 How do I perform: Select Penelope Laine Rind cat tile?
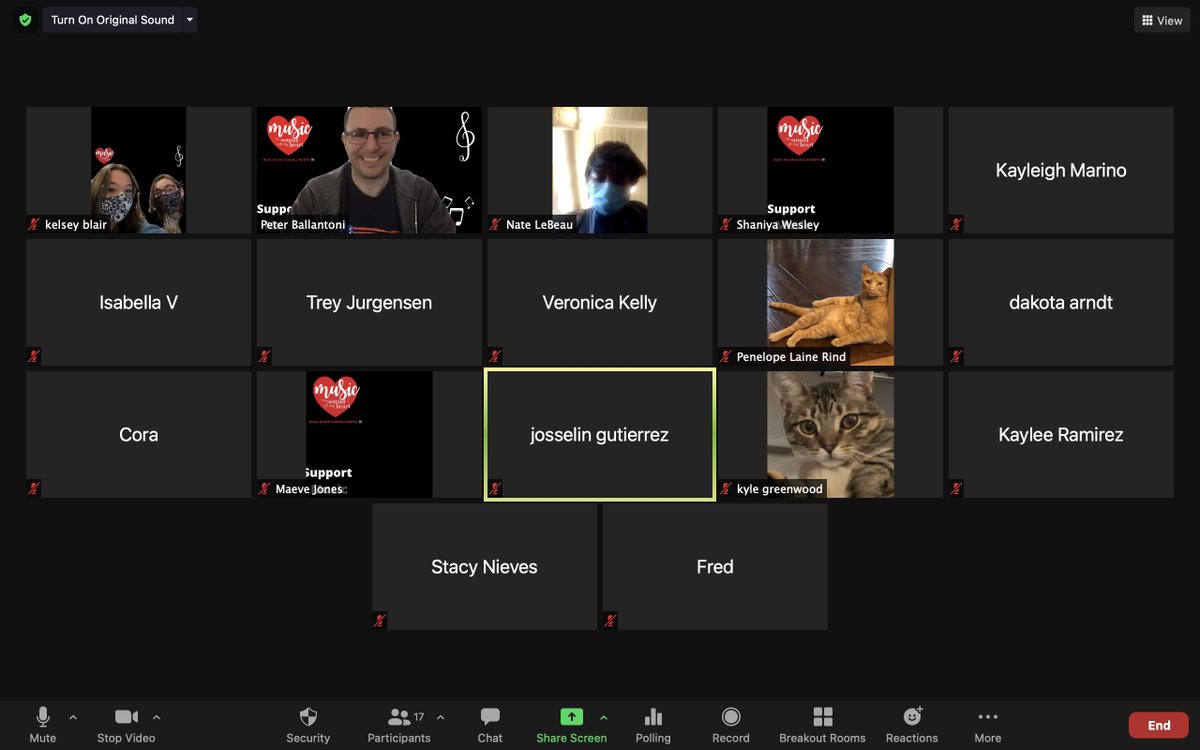click(x=831, y=302)
